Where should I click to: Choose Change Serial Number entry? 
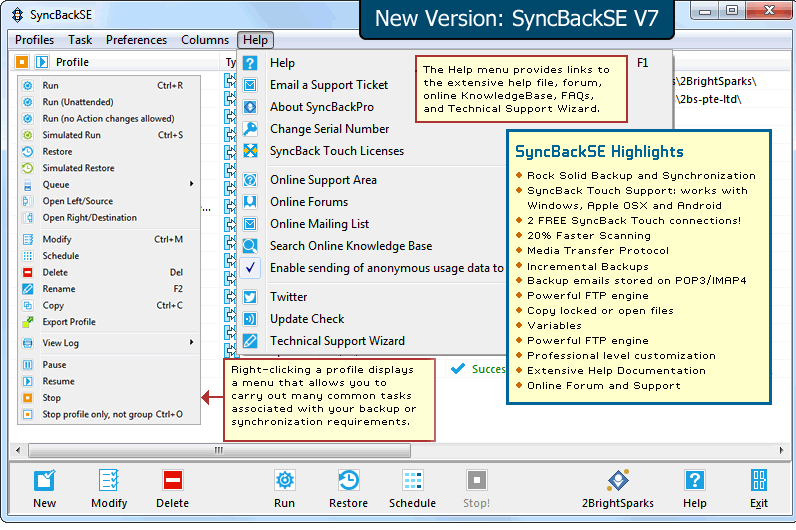point(329,129)
